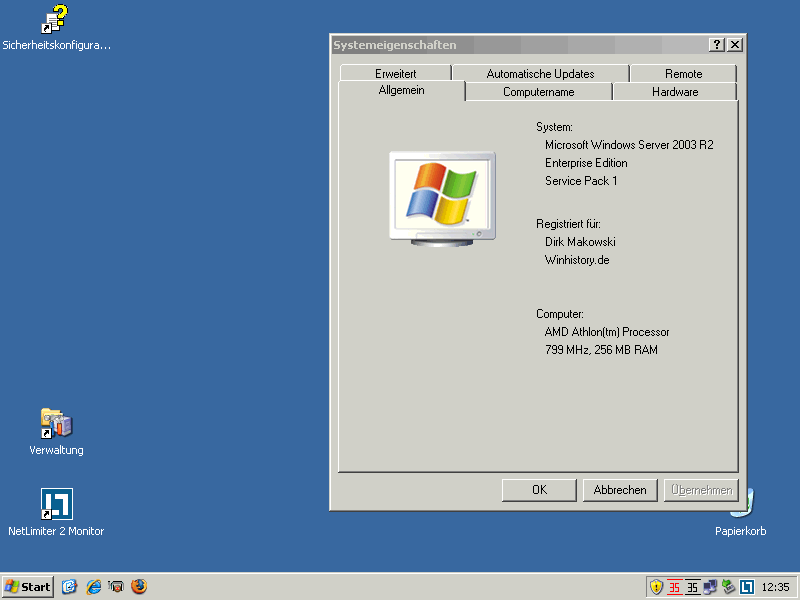This screenshot has height=600, width=800.
Task: Click the "Service Pack 1" text
Action: click(581, 181)
